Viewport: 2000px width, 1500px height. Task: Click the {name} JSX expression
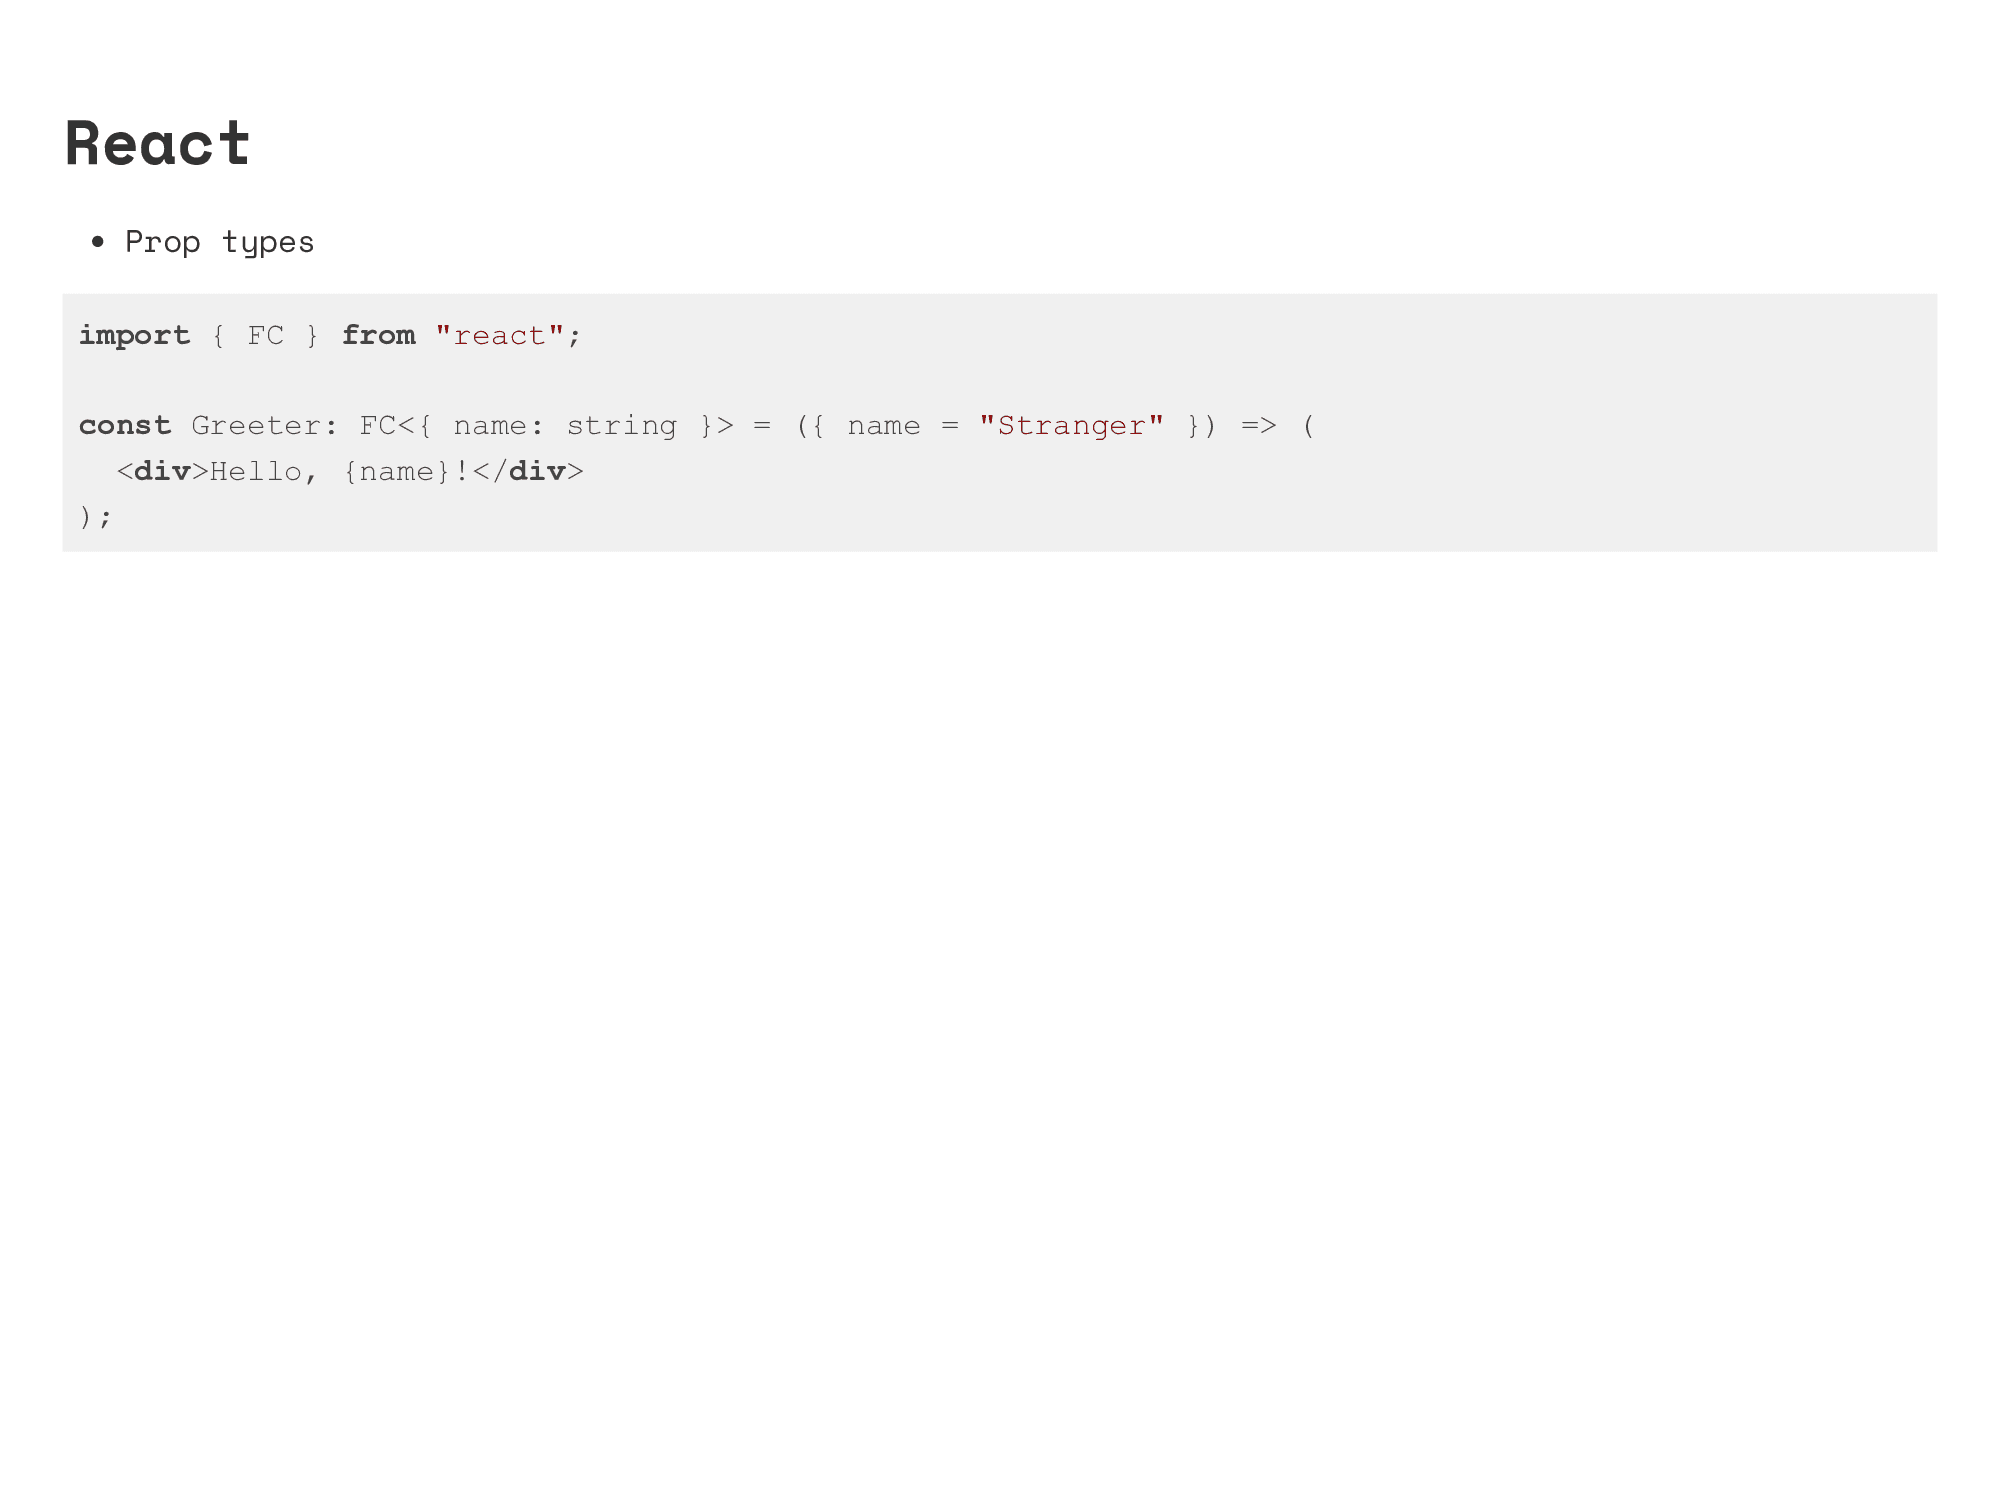coord(397,471)
